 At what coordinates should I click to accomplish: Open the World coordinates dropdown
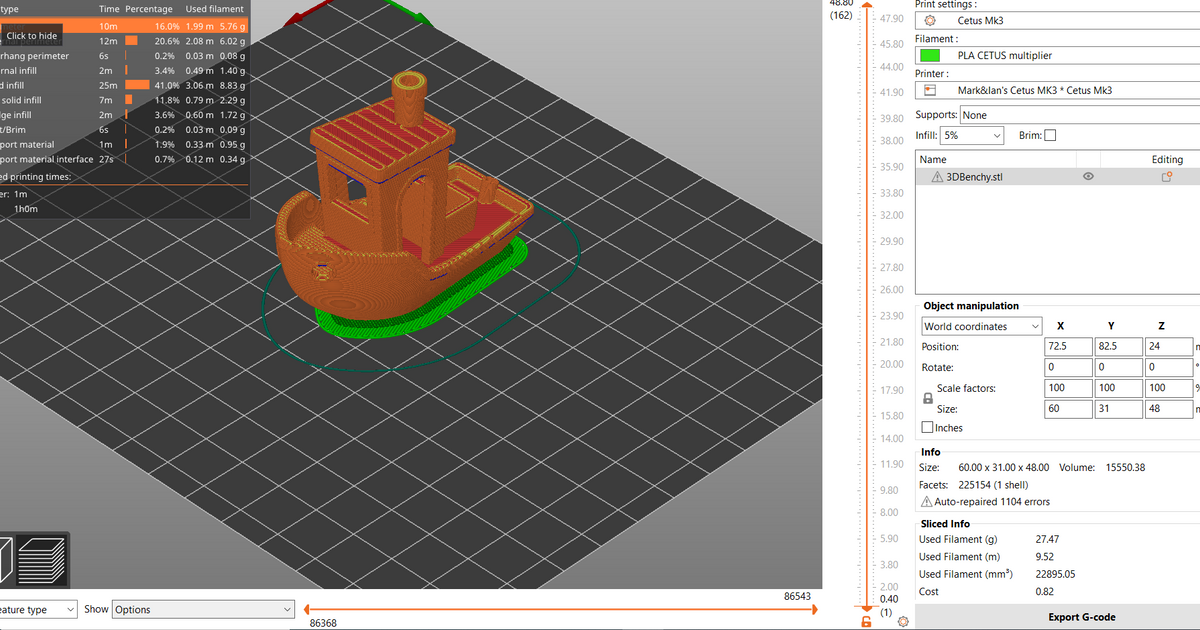click(x=980, y=325)
